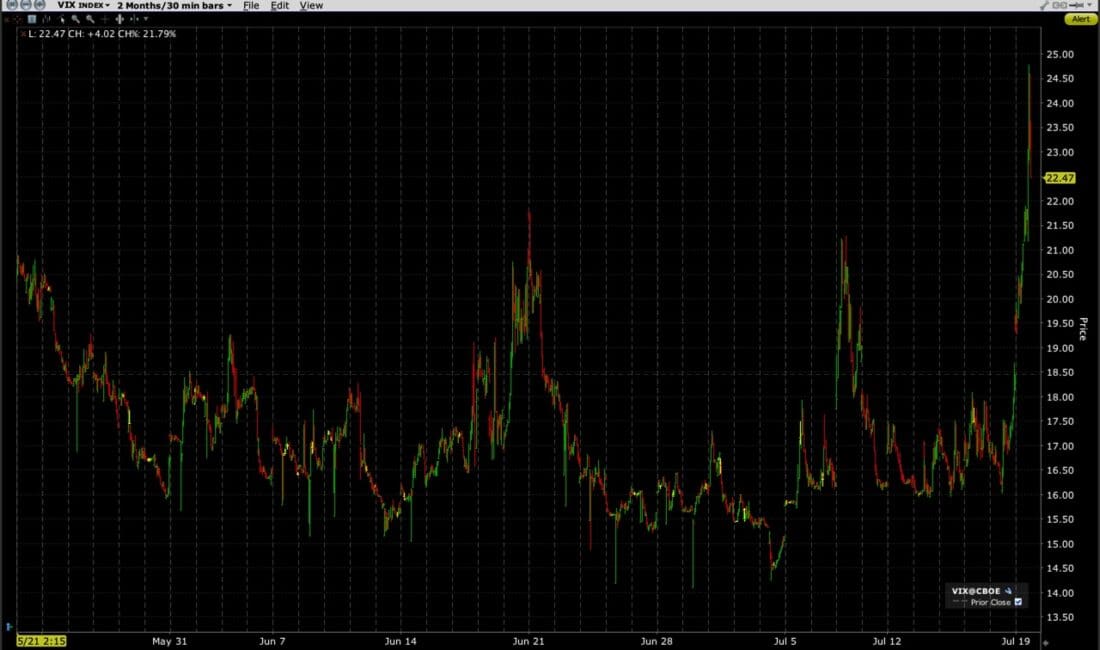Uncheck the Prior Close checkbox

pyautogui.click(x=1019, y=602)
